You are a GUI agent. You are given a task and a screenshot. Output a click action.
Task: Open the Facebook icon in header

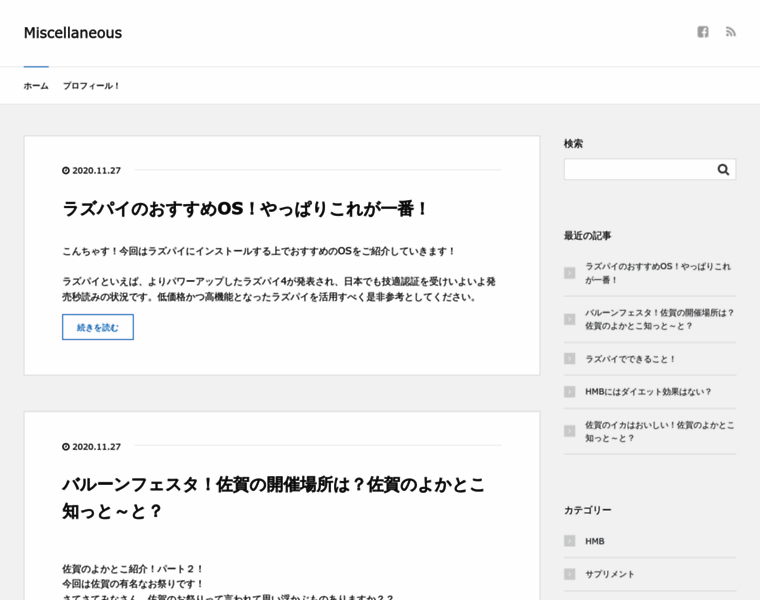click(x=703, y=32)
